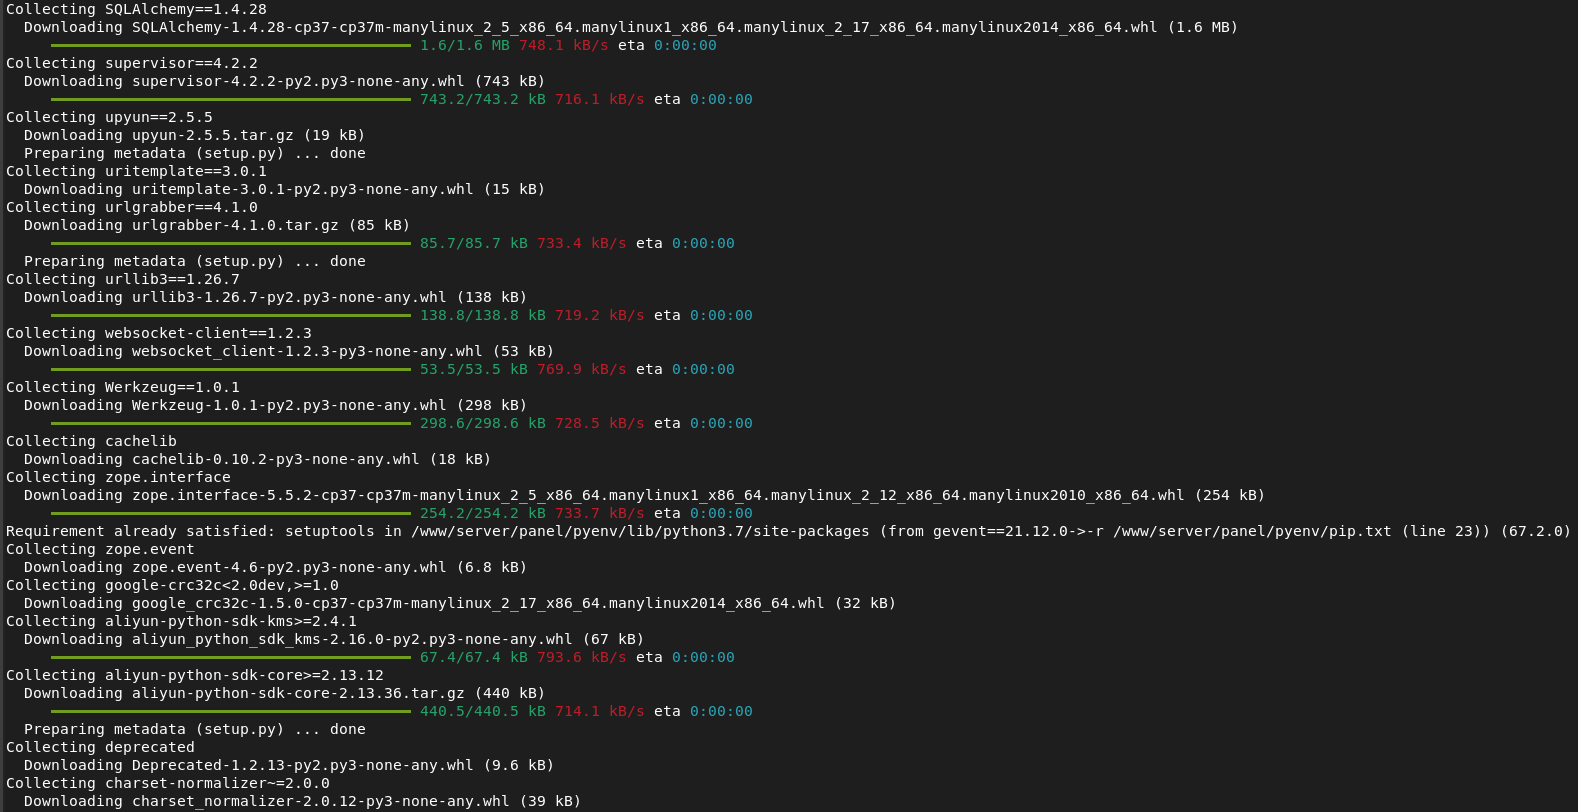The image size is (1578, 812).
Task: Click 'Collecting google-crc32c<2.0dev,>=1.0' line
Action: (x=172, y=585)
